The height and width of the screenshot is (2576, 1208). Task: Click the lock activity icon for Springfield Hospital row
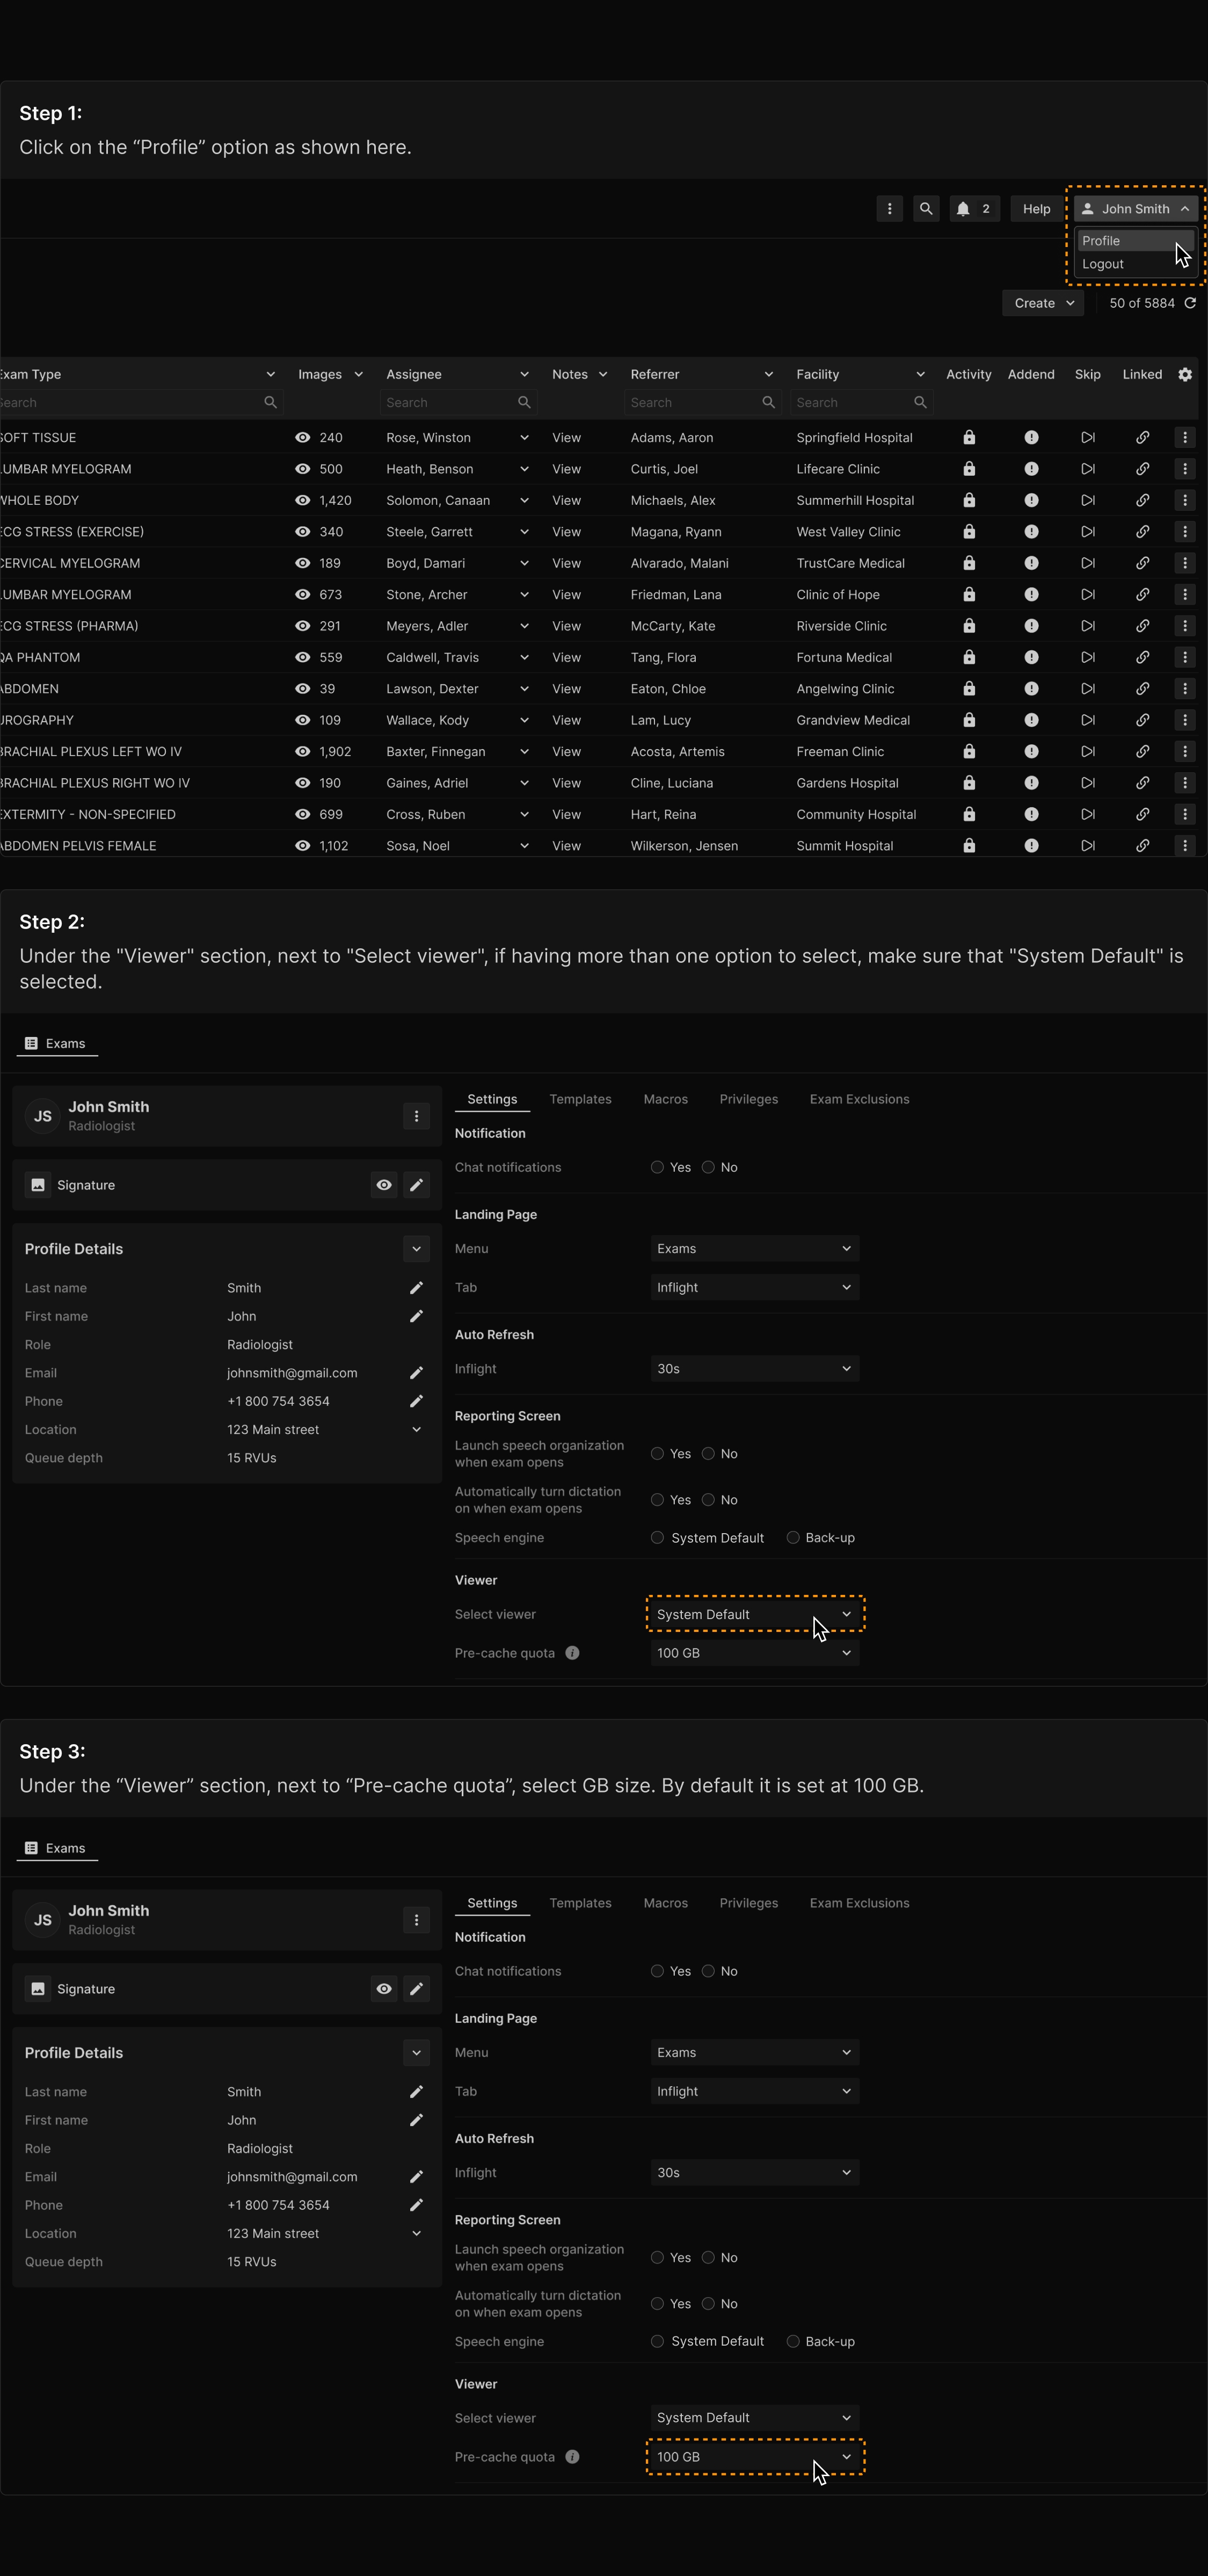(x=969, y=438)
